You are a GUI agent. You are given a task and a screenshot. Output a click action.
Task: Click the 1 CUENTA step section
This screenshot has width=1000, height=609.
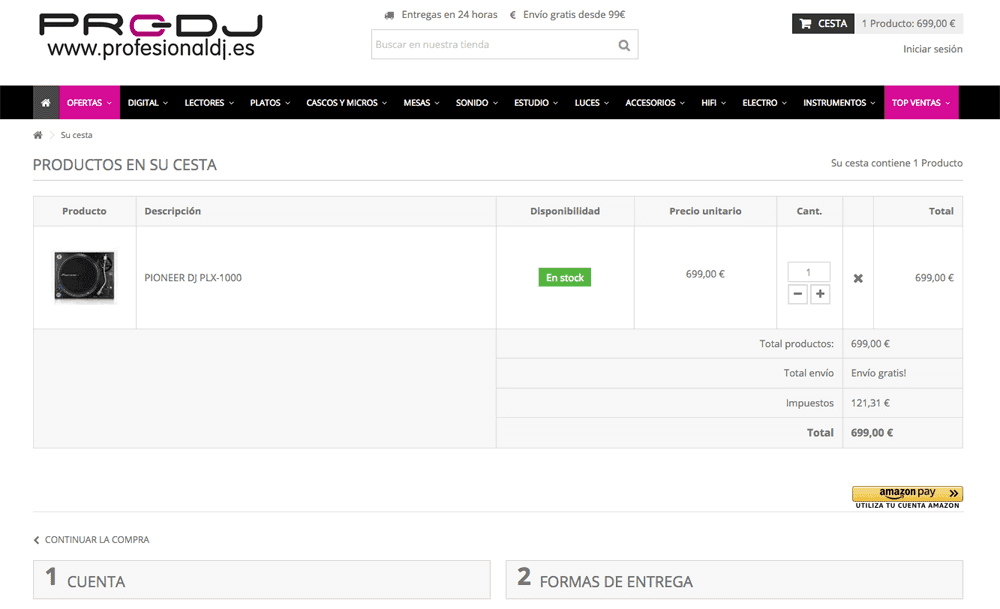pyautogui.click(x=261, y=580)
